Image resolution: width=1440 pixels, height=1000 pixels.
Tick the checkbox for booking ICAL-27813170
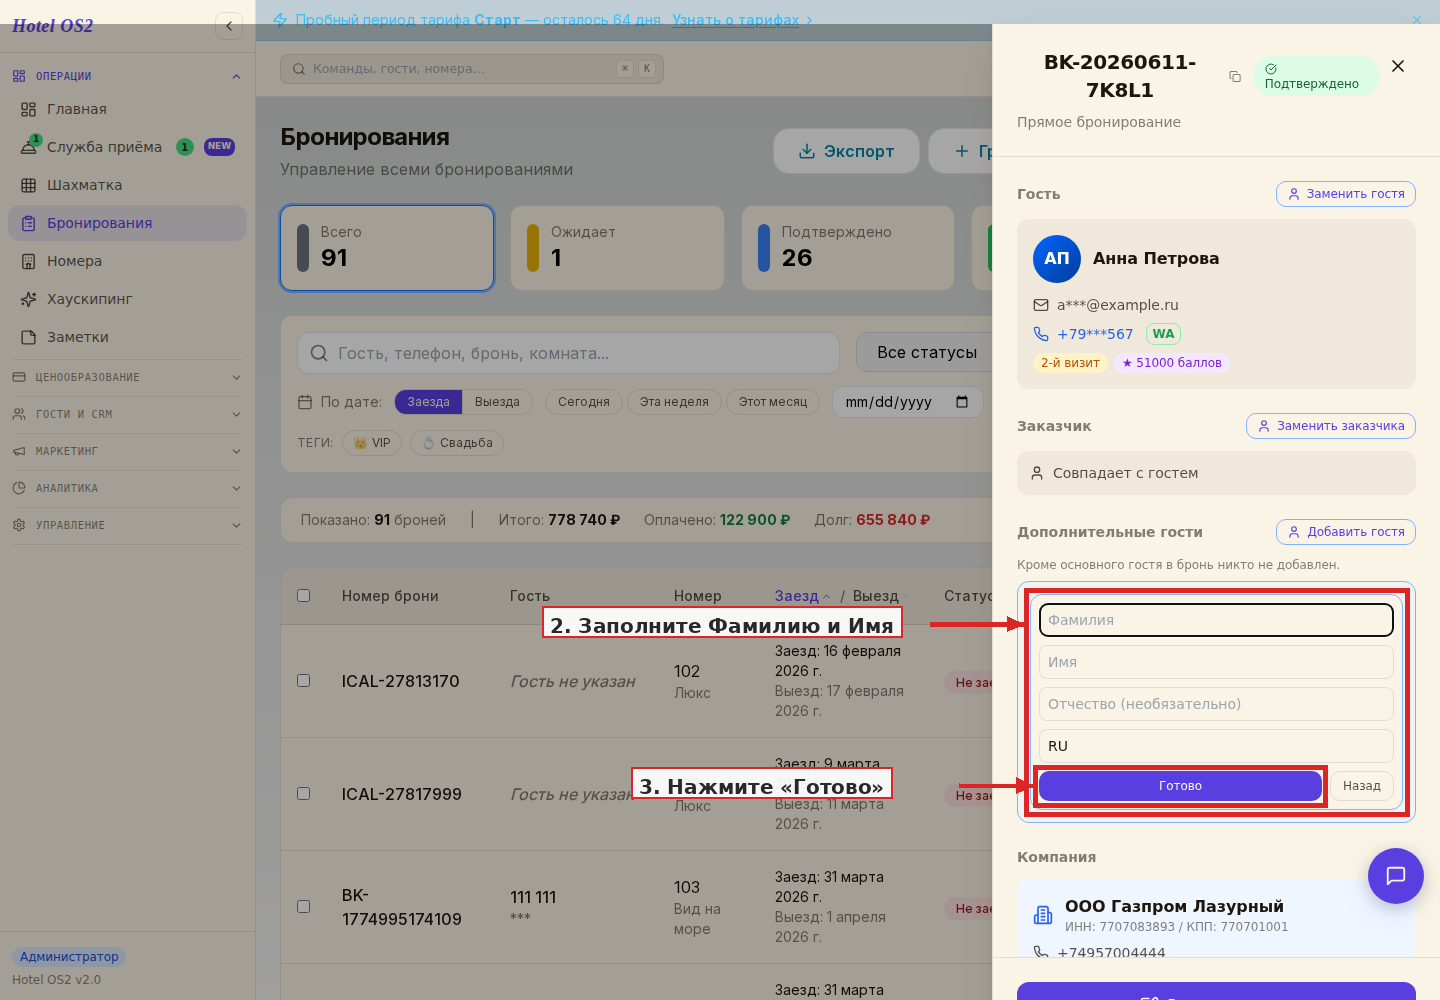coord(304,681)
